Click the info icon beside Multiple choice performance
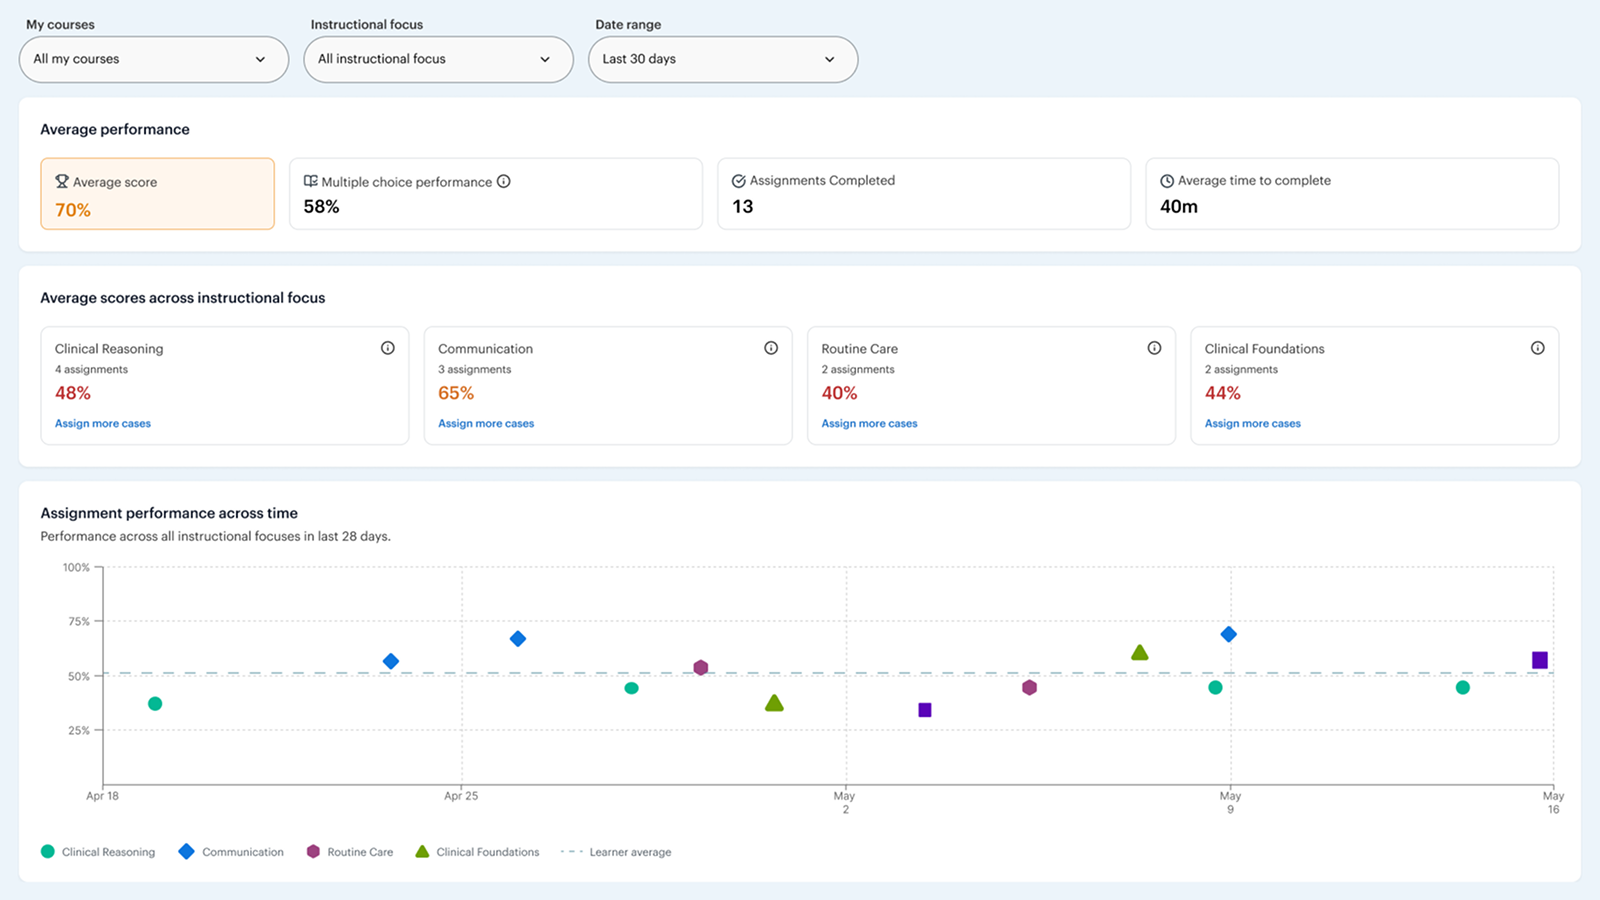This screenshot has width=1600, height=900. [x=504, y=181]
